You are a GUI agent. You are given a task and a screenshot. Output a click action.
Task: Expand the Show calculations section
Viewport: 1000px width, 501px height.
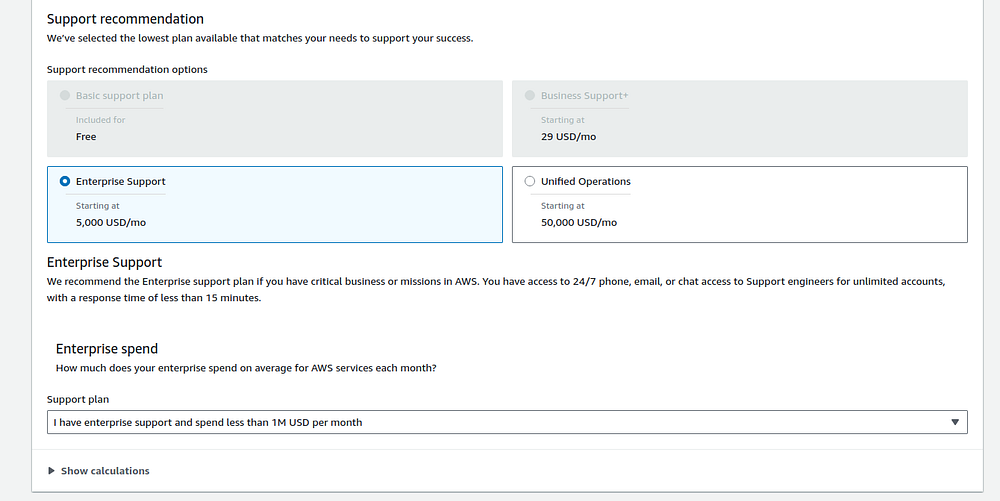(x=99, y=471)
